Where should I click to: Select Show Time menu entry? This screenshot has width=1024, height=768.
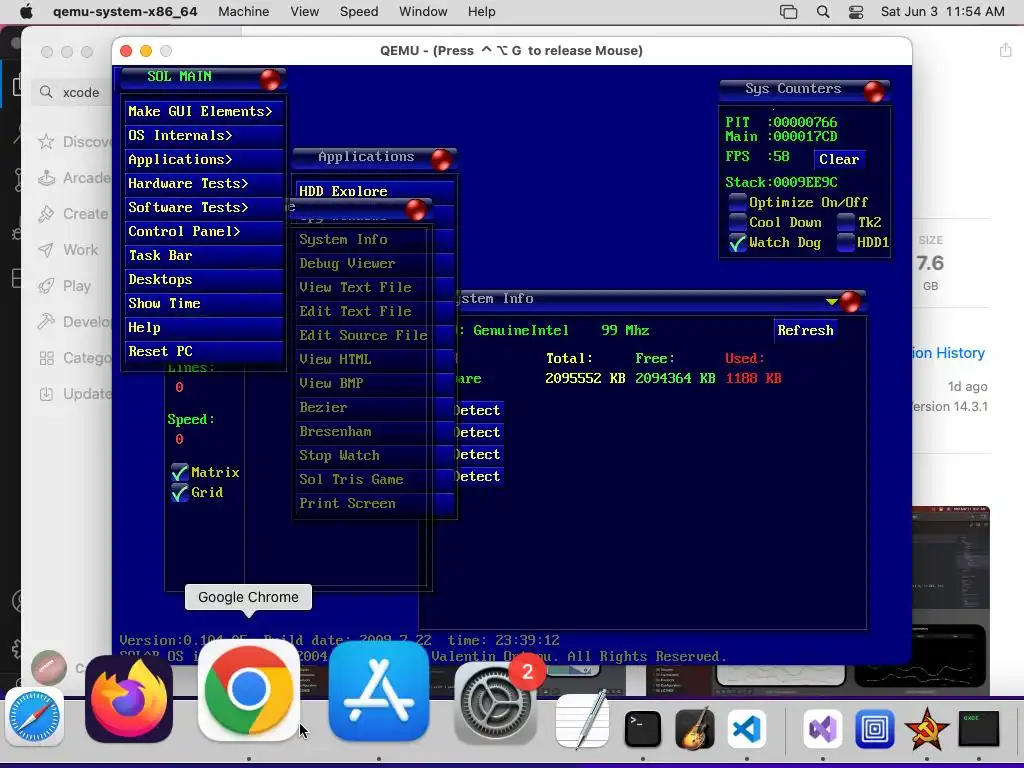204,304
